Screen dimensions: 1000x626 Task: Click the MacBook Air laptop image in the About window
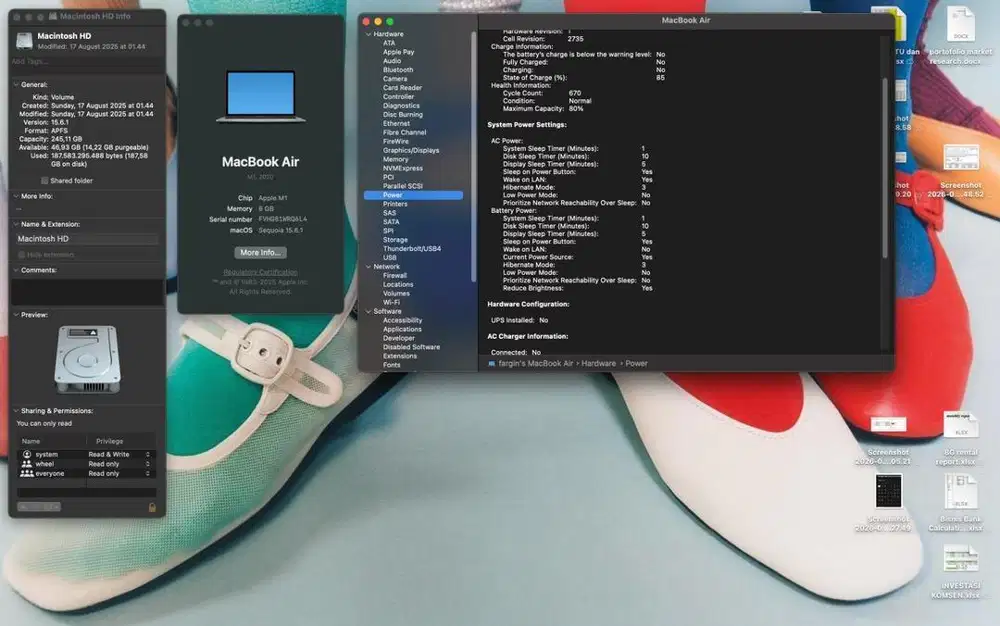260,96
